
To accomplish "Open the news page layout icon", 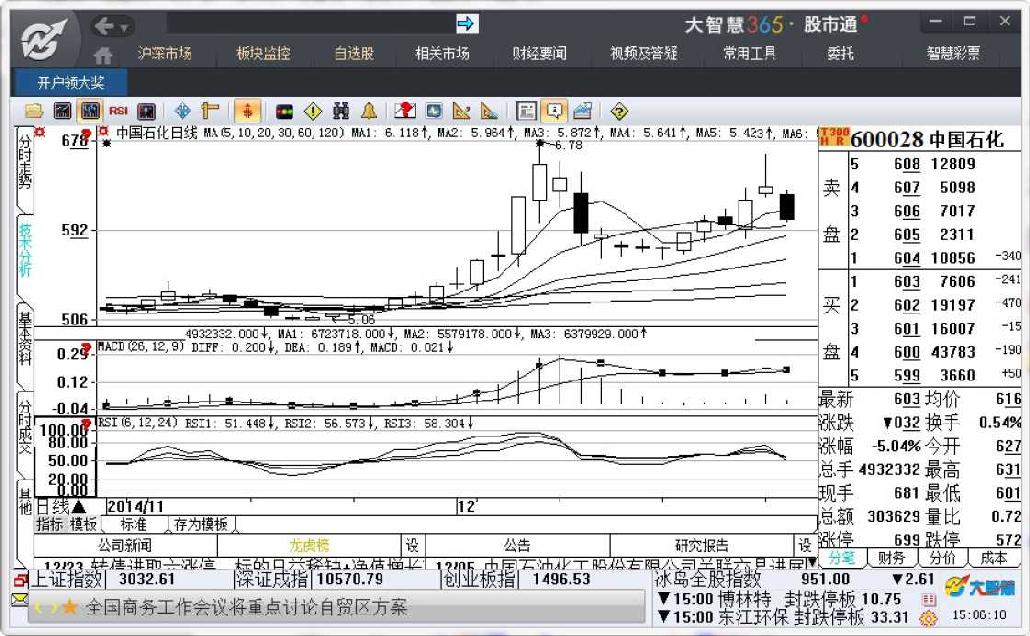I will point(526,111).
